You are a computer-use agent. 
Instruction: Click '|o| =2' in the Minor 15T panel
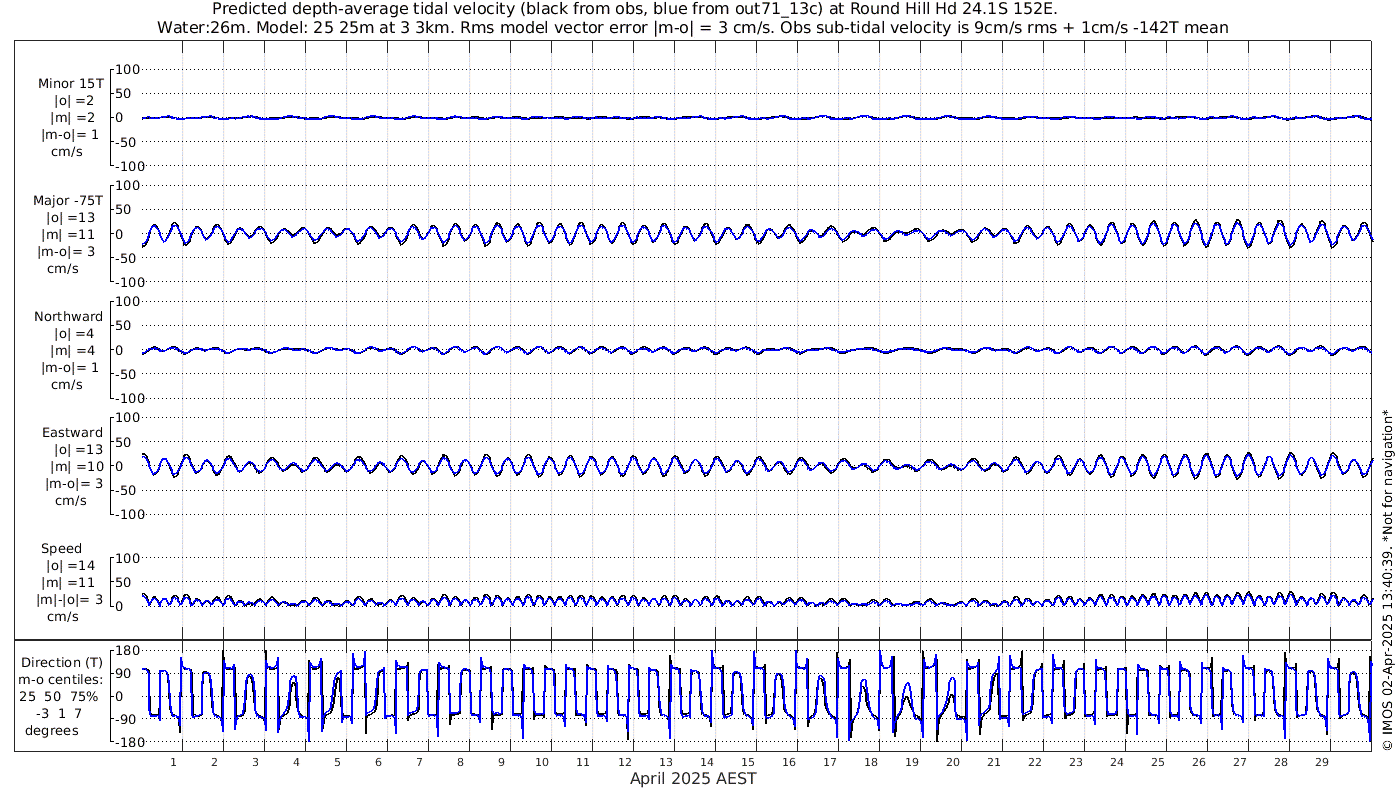point(75,101)
